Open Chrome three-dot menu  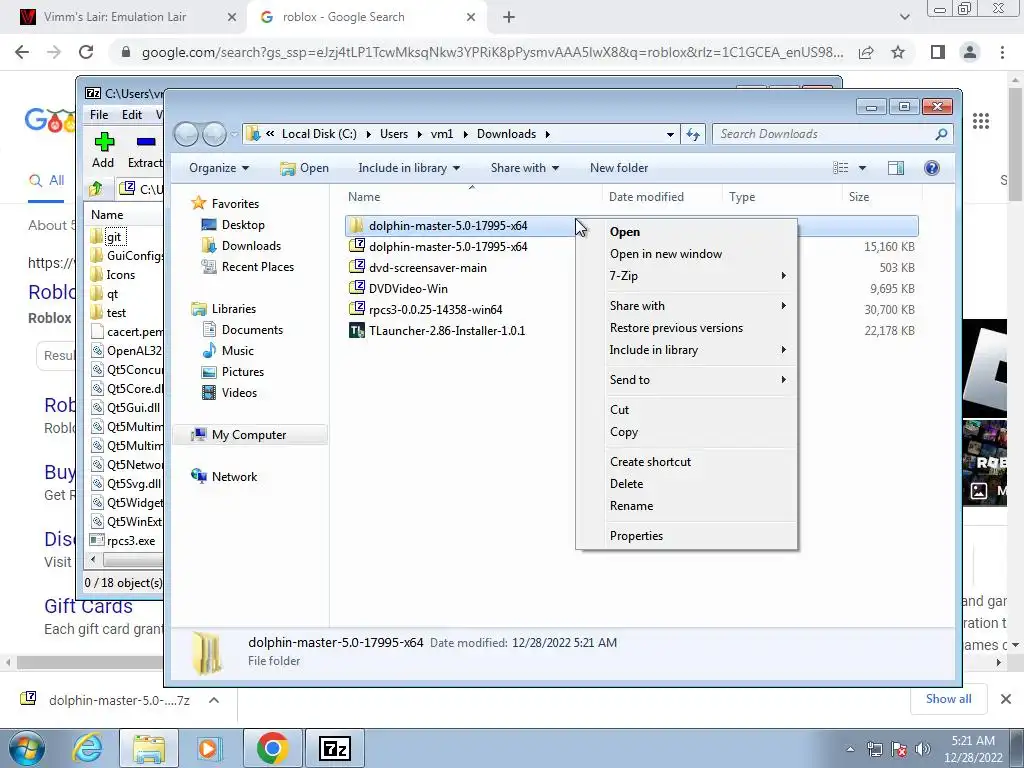click(1002, 52)
